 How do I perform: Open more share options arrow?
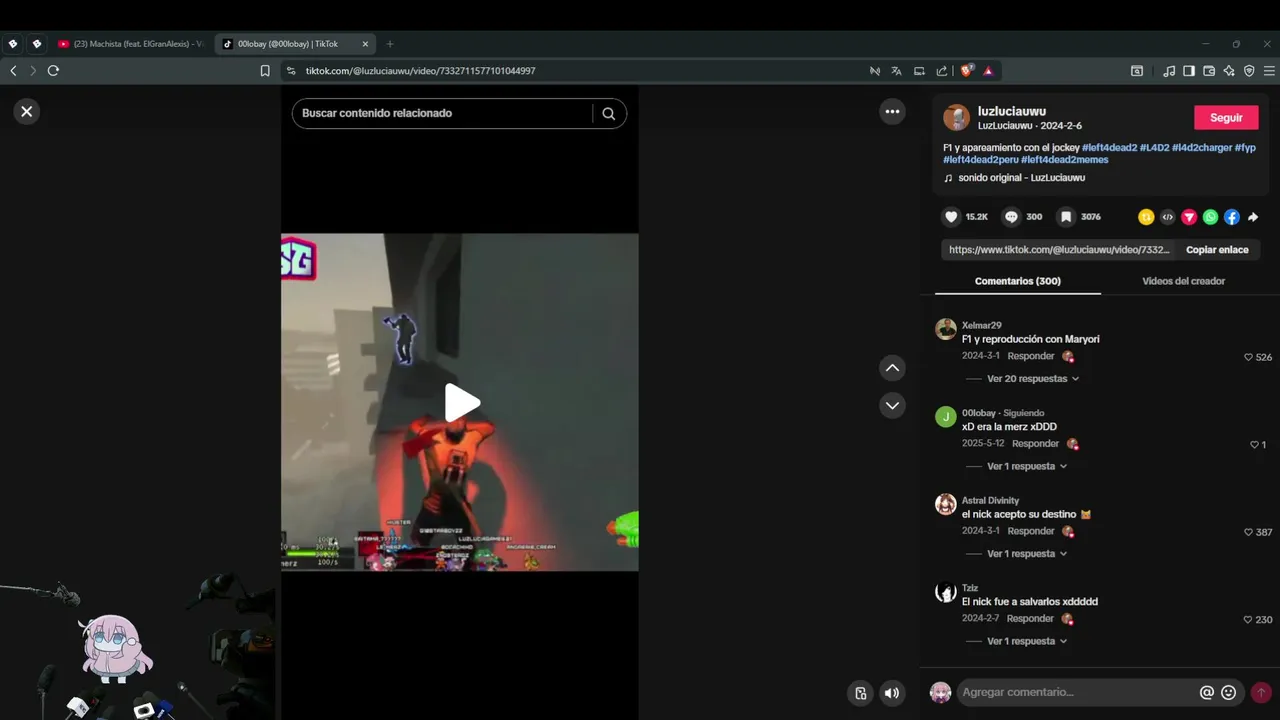tap(1253, 217)
